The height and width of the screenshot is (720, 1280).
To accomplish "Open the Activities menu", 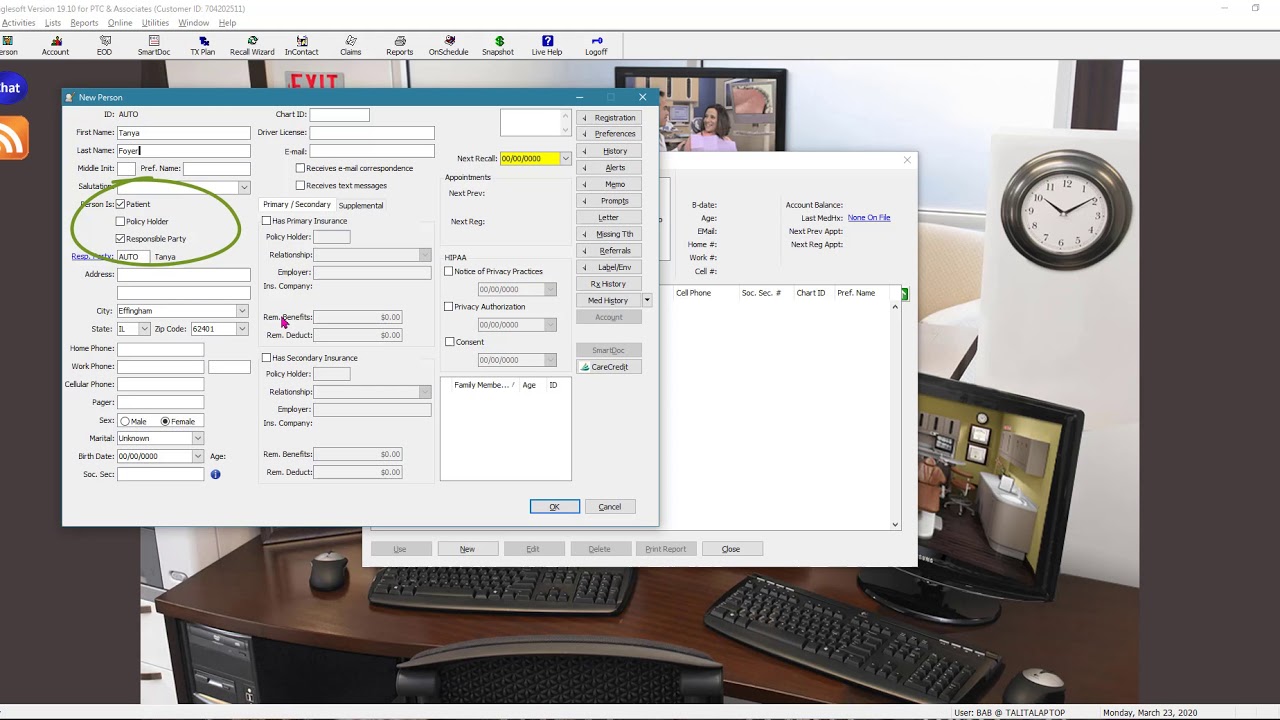I will (x=17, y=23).
